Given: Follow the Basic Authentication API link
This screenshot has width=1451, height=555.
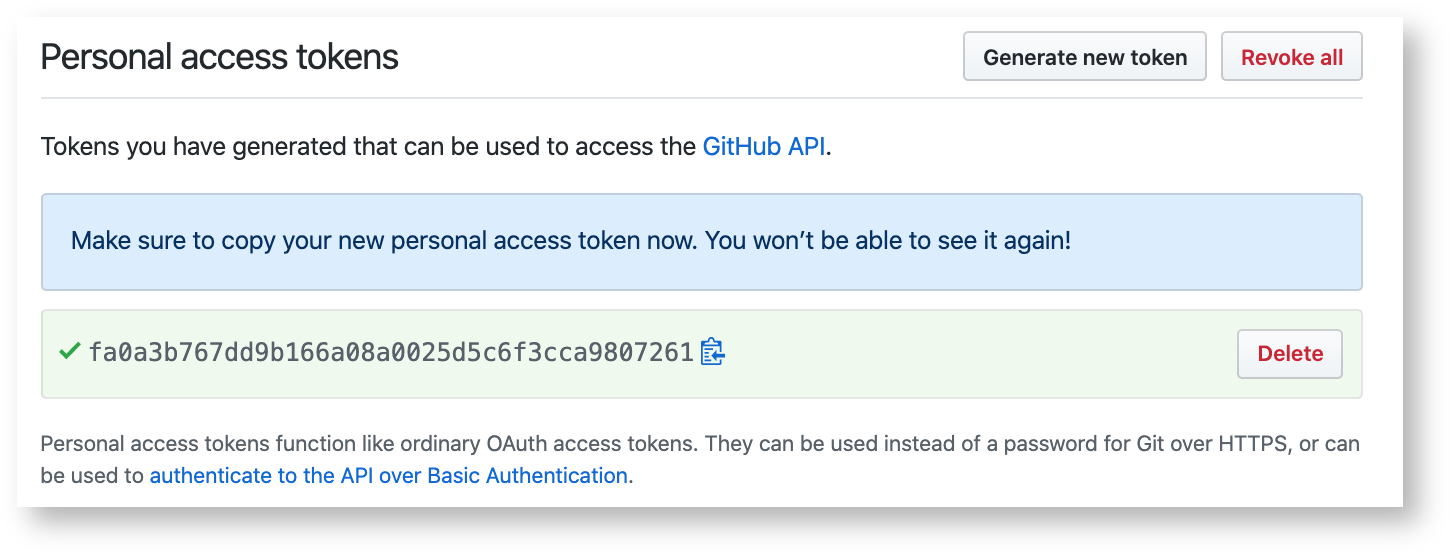Looking at the screenshot, I should click(388, 476).
